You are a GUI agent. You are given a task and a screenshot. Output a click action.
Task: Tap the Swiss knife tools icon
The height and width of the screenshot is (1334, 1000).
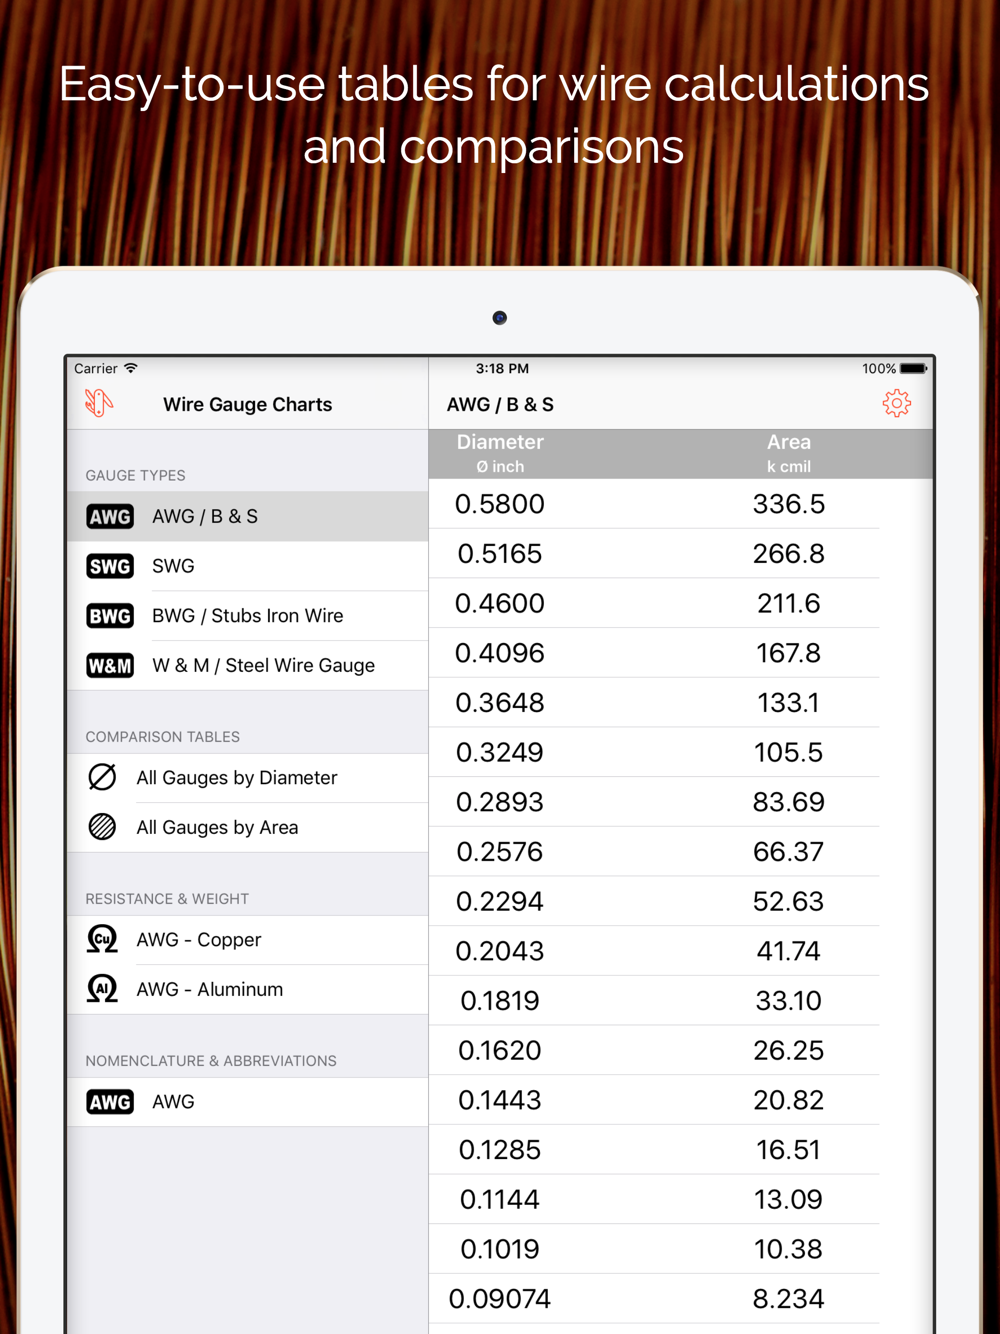pos(98,403)
